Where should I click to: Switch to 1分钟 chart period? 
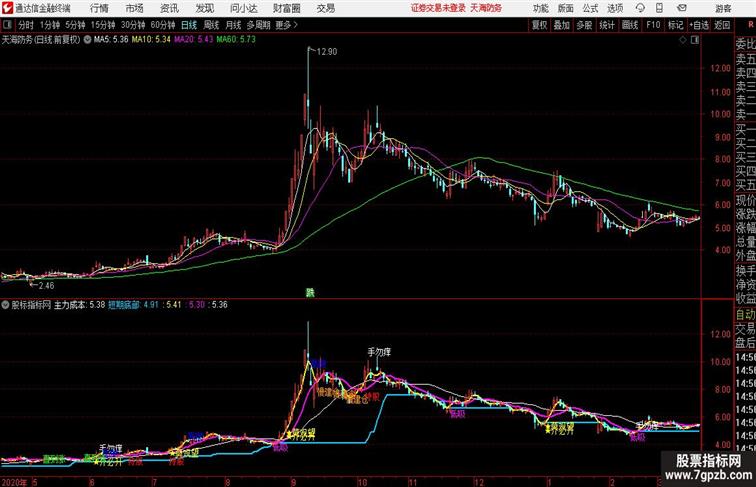[50, 25]
